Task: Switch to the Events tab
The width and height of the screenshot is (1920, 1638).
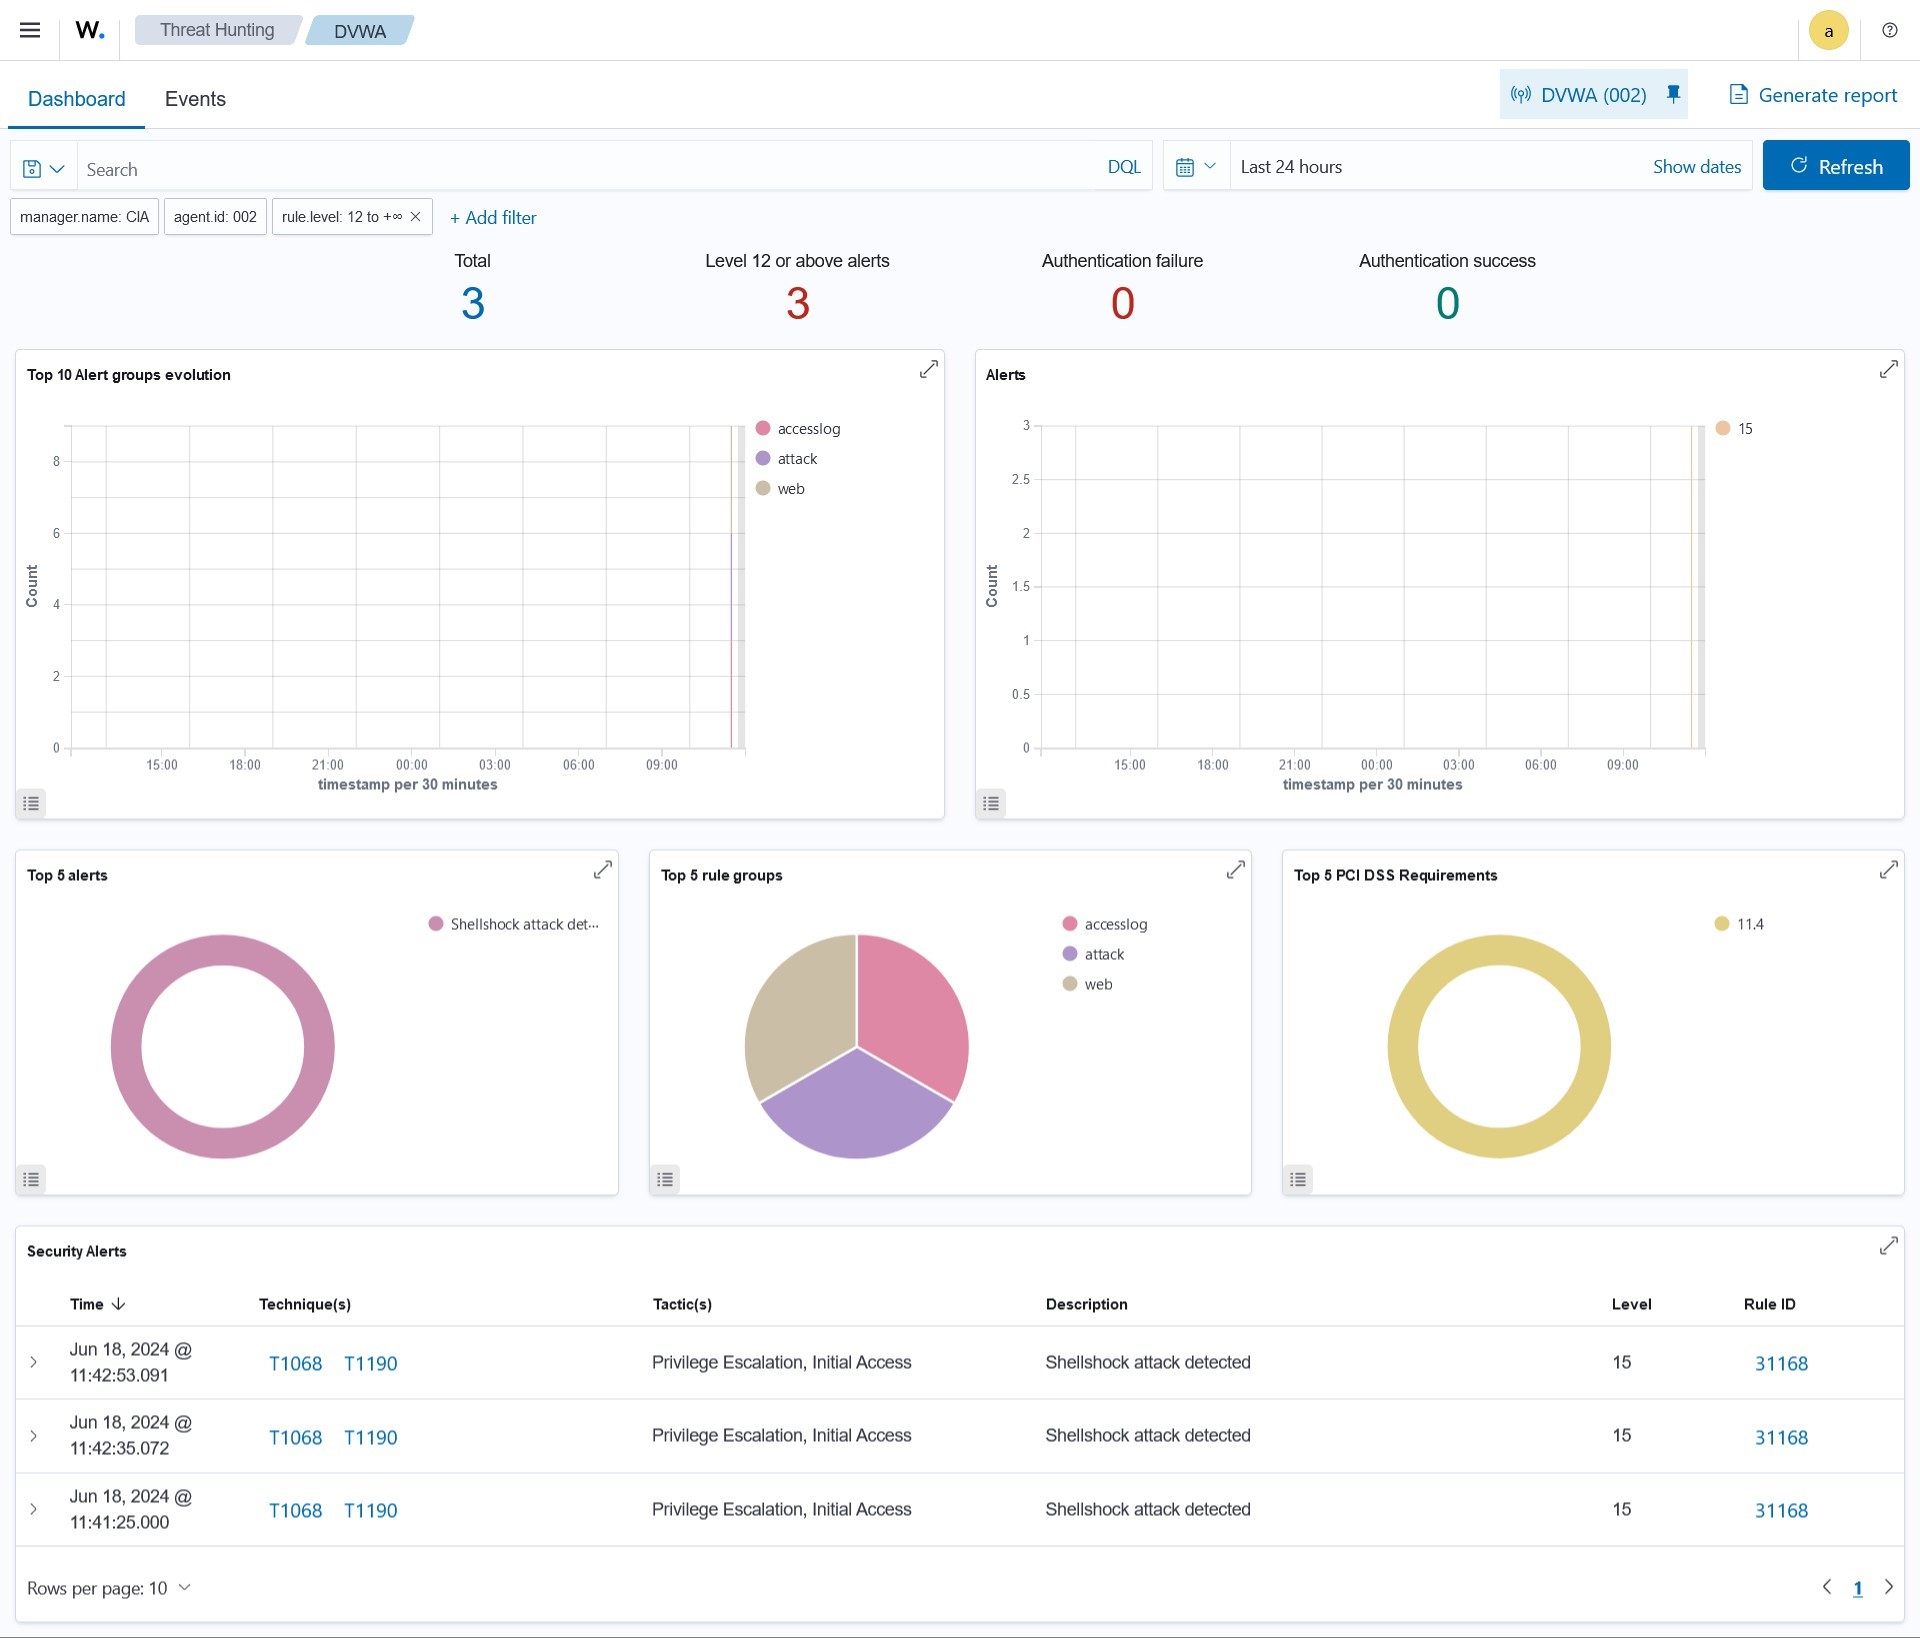Action: coord(195,99)
